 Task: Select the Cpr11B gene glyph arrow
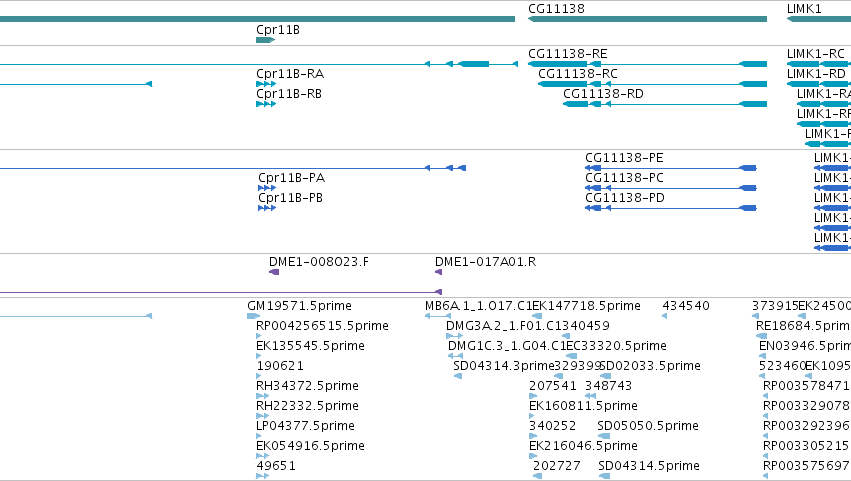265,40
